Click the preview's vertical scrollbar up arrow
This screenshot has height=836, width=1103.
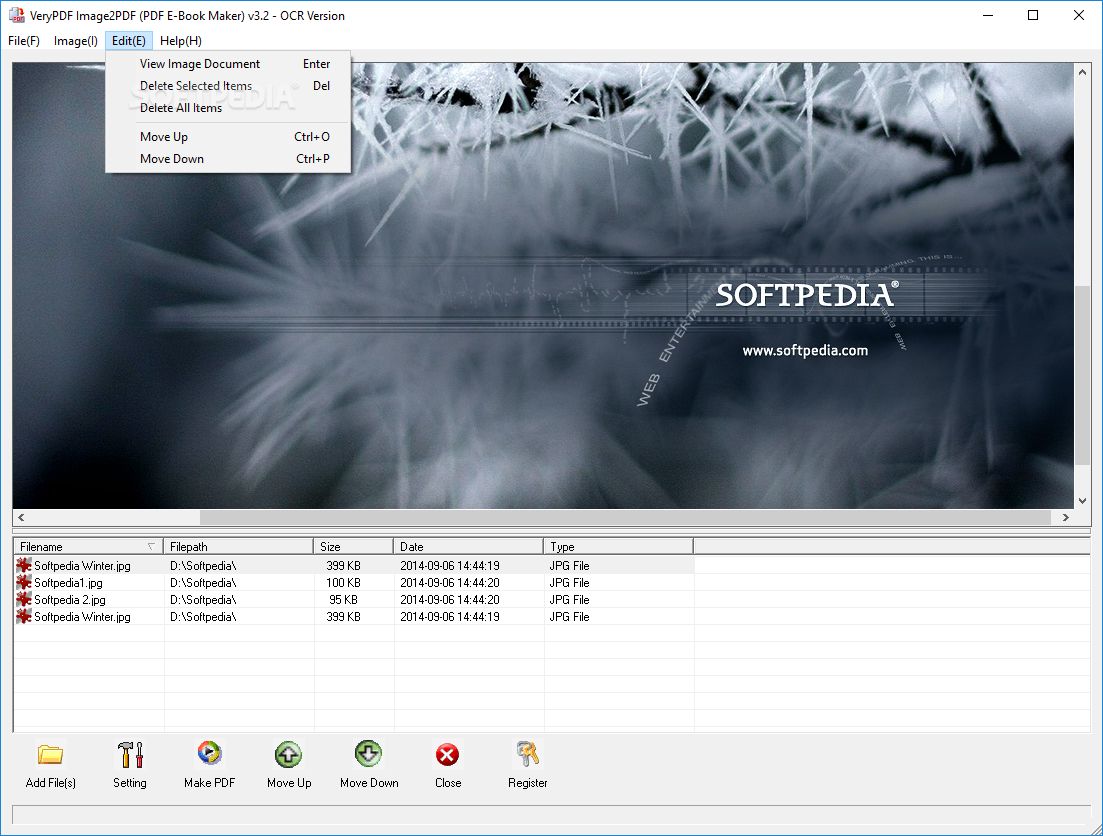(1083, 72)
